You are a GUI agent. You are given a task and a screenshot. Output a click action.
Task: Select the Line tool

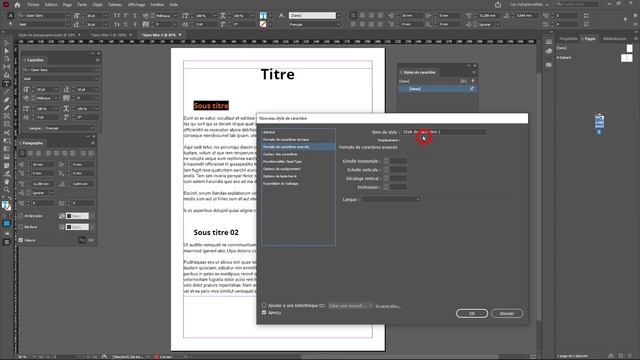7,92
